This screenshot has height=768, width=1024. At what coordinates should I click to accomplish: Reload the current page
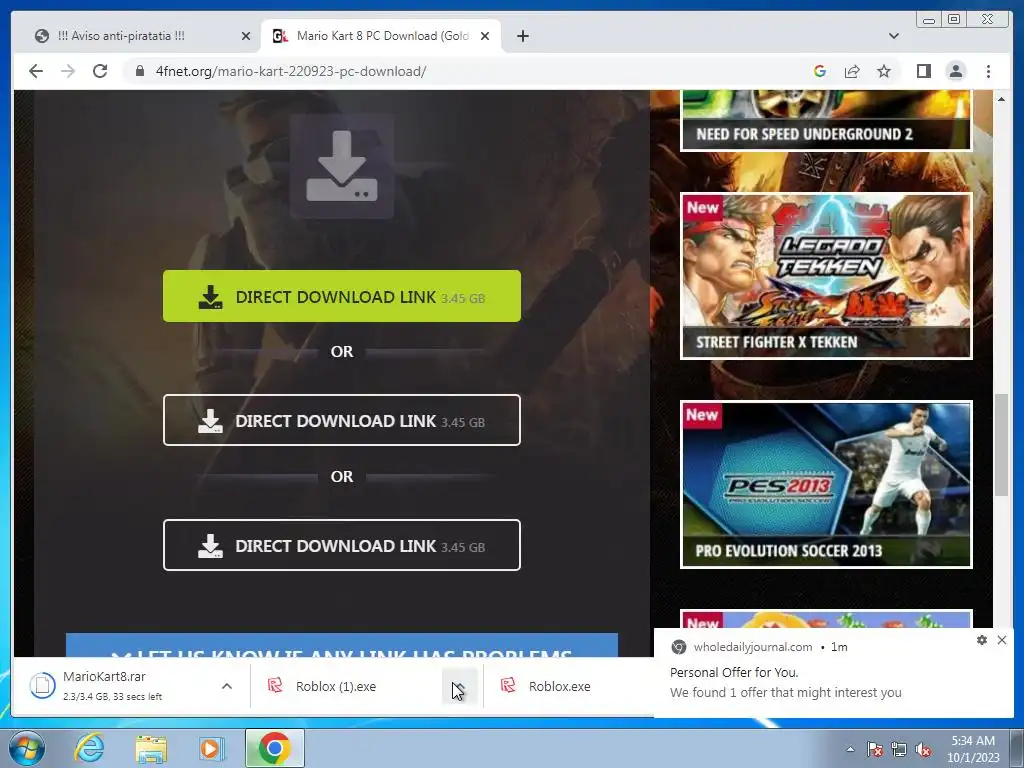(x=100, y=71)
